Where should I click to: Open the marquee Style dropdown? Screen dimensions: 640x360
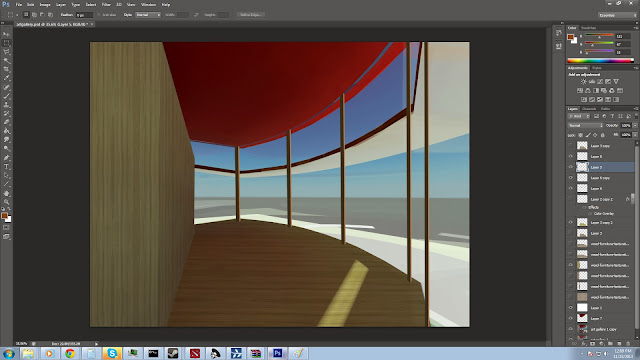click(x=148, y=15)
